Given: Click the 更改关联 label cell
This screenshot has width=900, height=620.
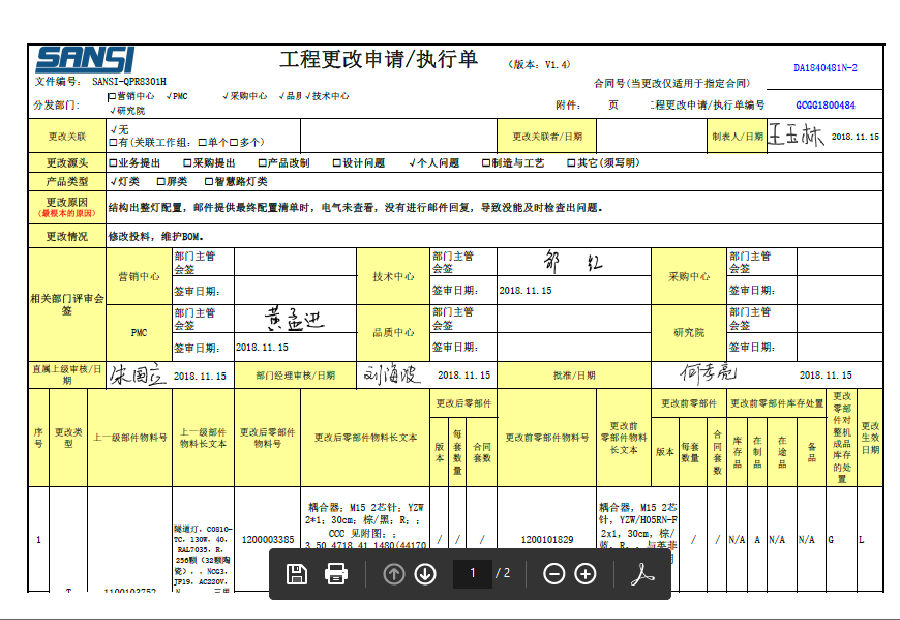Looking at the screenshot, I should point(67,136).
